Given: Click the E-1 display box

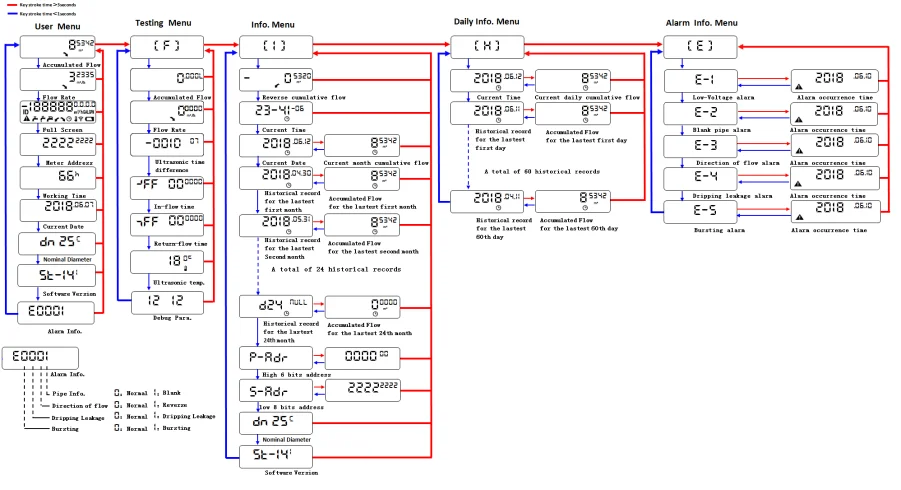Looking at the screenshot, I should [700, 81].
